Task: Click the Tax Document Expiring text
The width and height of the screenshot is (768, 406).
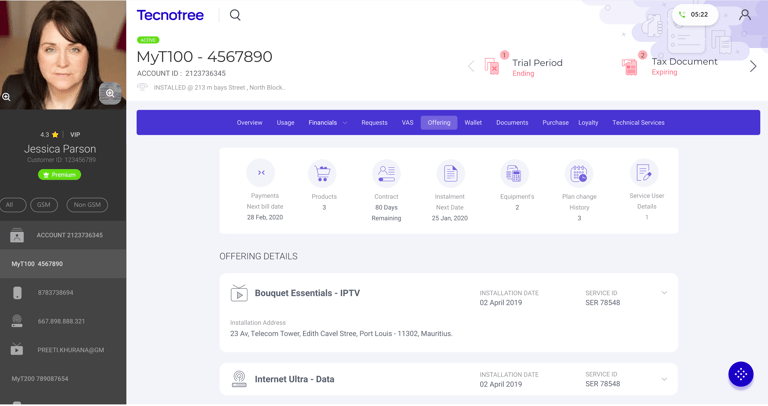Action: point(684,66)
